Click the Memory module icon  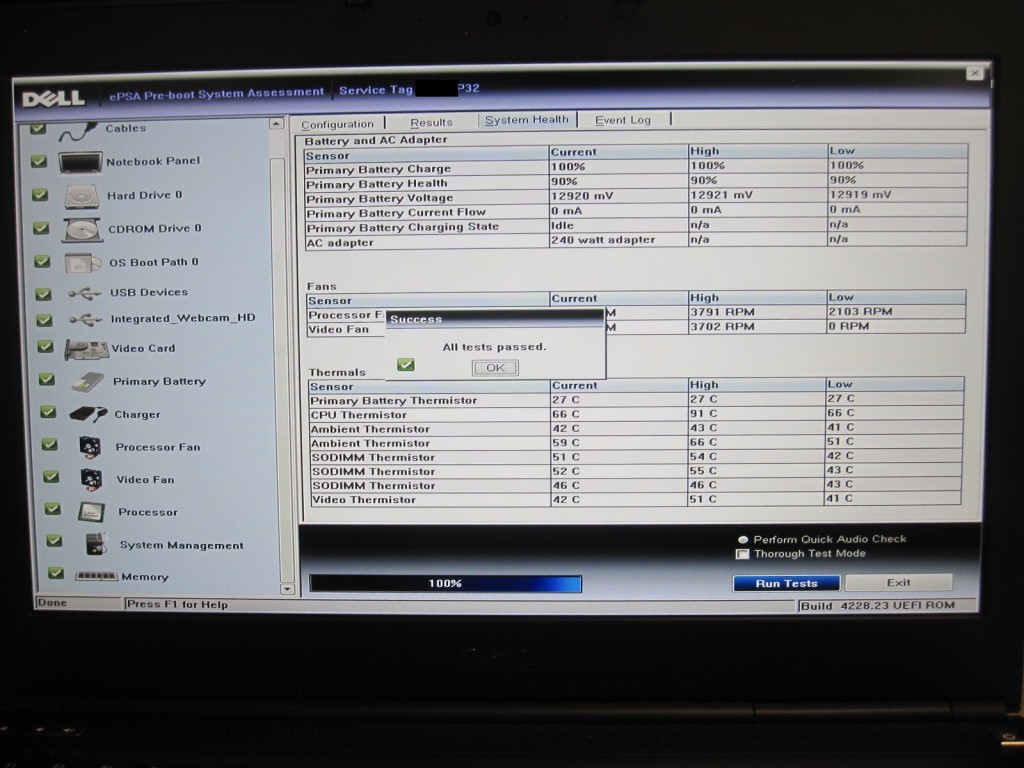(97, 576)
